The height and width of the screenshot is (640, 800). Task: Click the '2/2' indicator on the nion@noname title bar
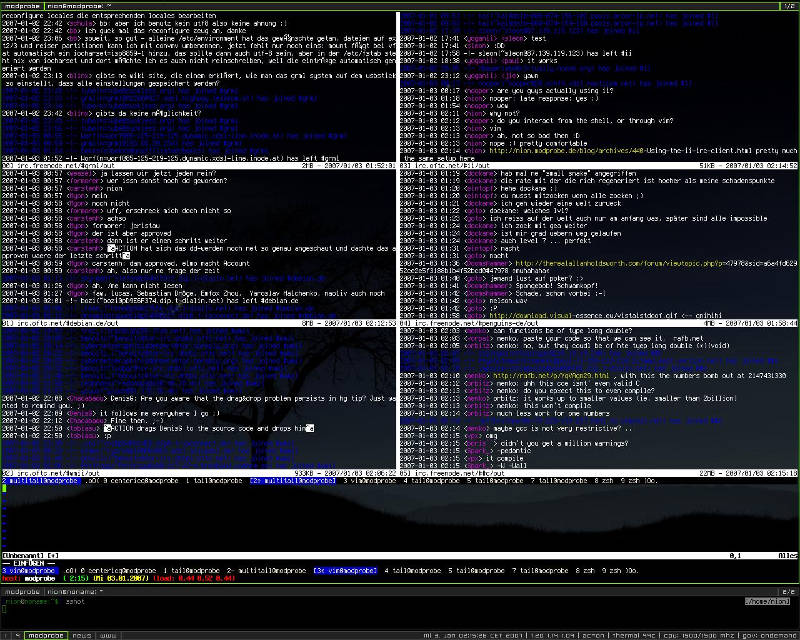[788, 592]
